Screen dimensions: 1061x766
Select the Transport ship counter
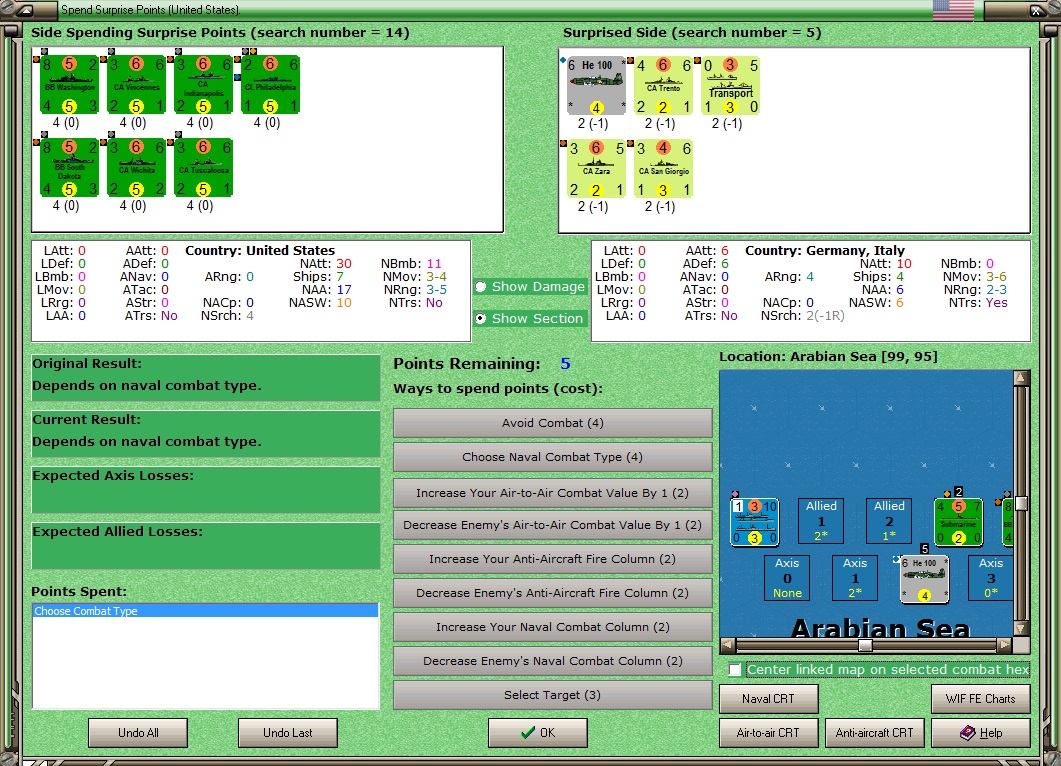[x=730, y=86]
